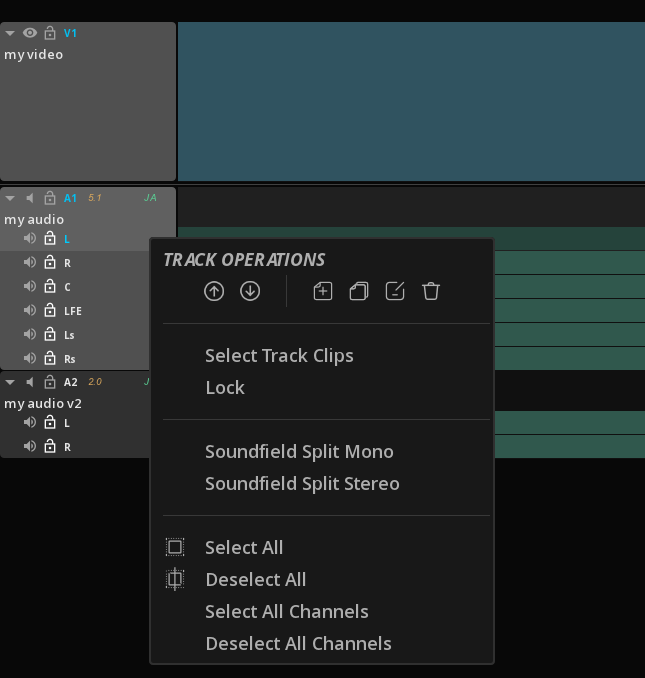This screenshot has height=678, width=645.
Task: Click Select All in the context menu
Action: click(244, 548)
